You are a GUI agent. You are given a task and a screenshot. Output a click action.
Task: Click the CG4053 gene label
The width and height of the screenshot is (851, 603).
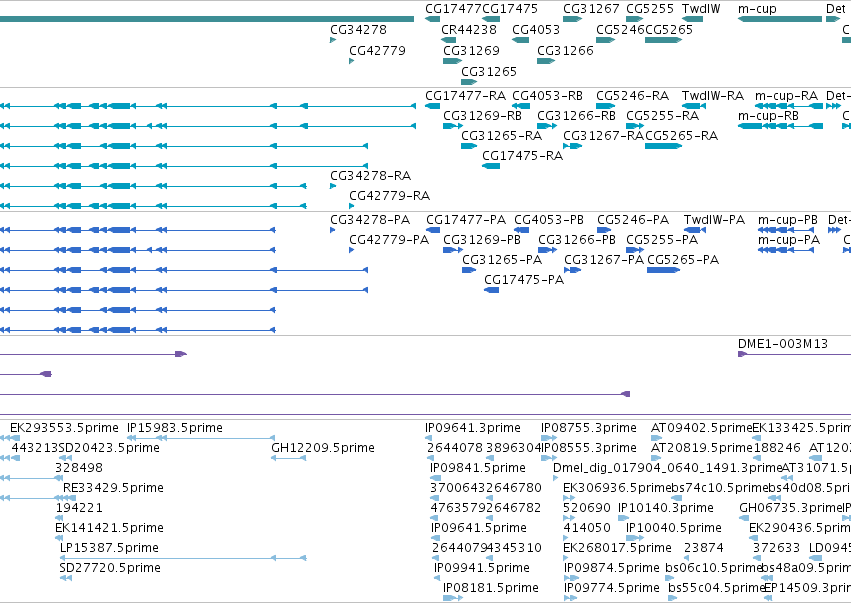pos(536,29)
